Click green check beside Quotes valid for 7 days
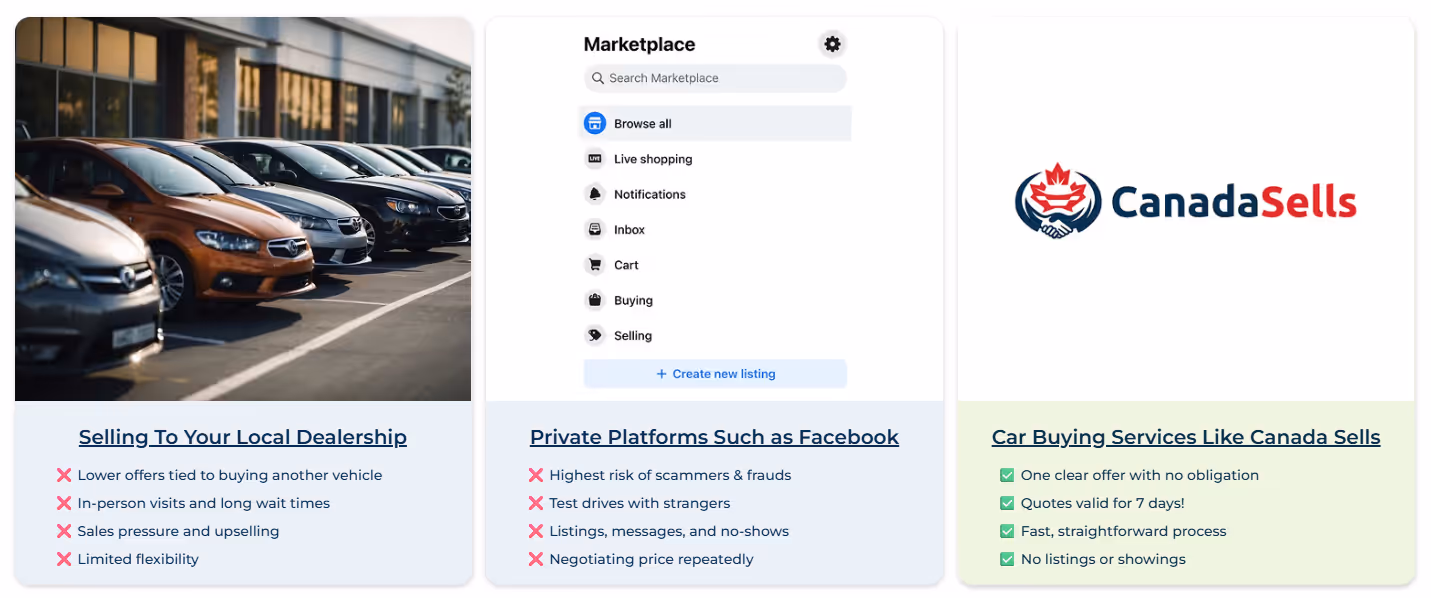The width and height of the screenshot is (1431, 598). click(x=1007, y=503)
